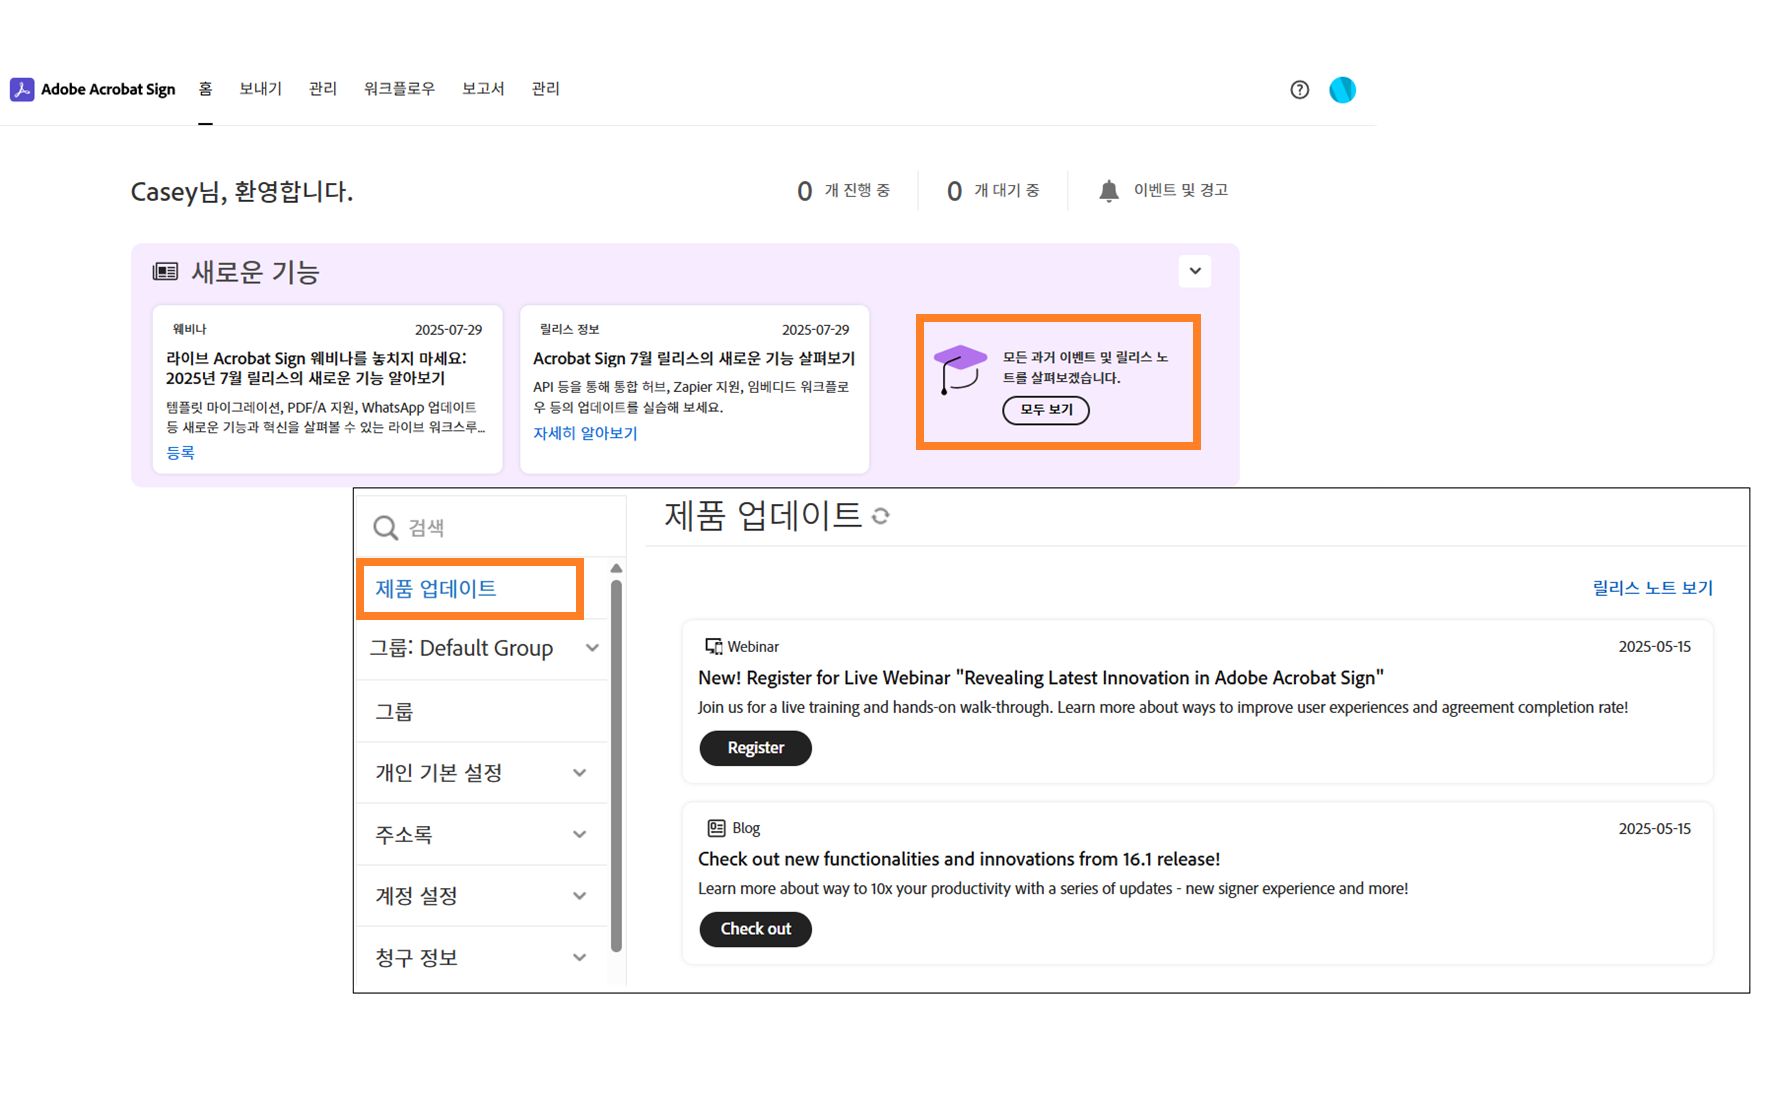Go to the 홈 tab
The height and width of the screenshot is (1099, 1772).
(205, 89)
